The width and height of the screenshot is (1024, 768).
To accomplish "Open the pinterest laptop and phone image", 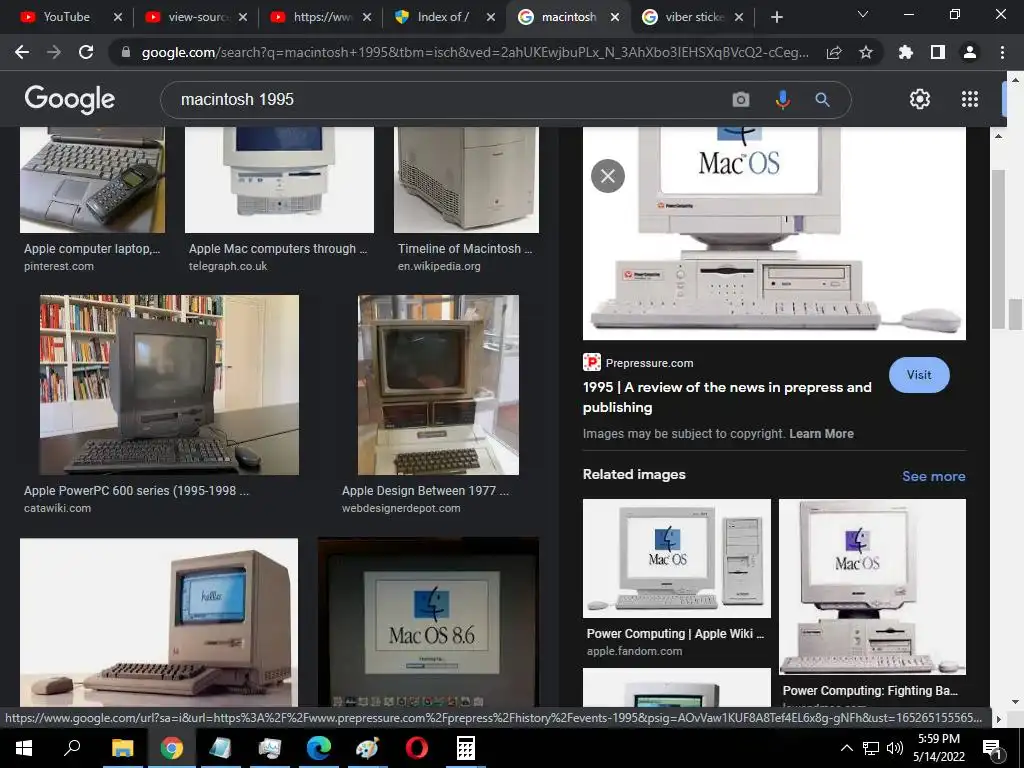I will coord(93,180).
